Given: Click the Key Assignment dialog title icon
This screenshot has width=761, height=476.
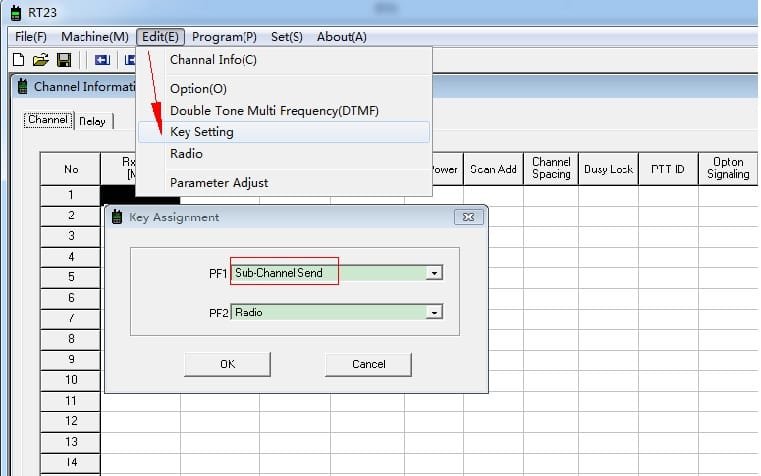Looking at the screenshot, I should 117,217.
